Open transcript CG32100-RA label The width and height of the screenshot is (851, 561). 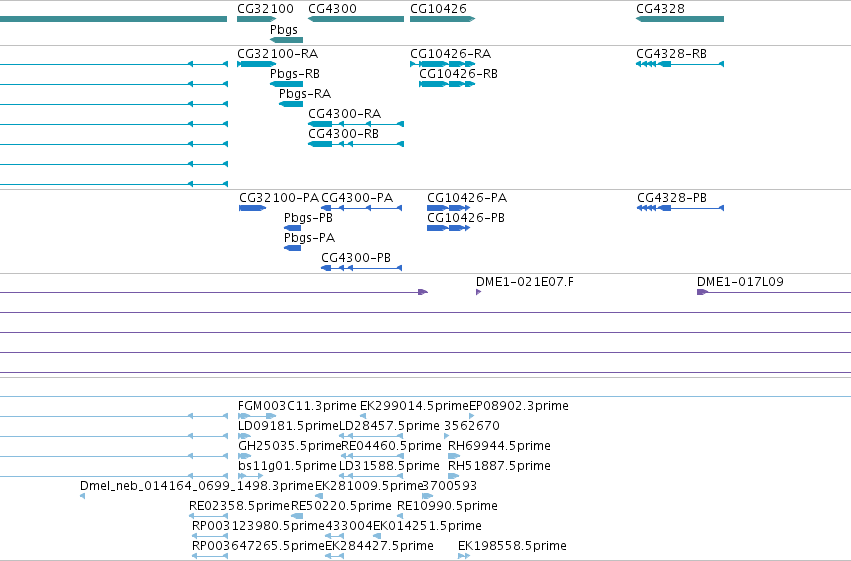click(277, 54)
